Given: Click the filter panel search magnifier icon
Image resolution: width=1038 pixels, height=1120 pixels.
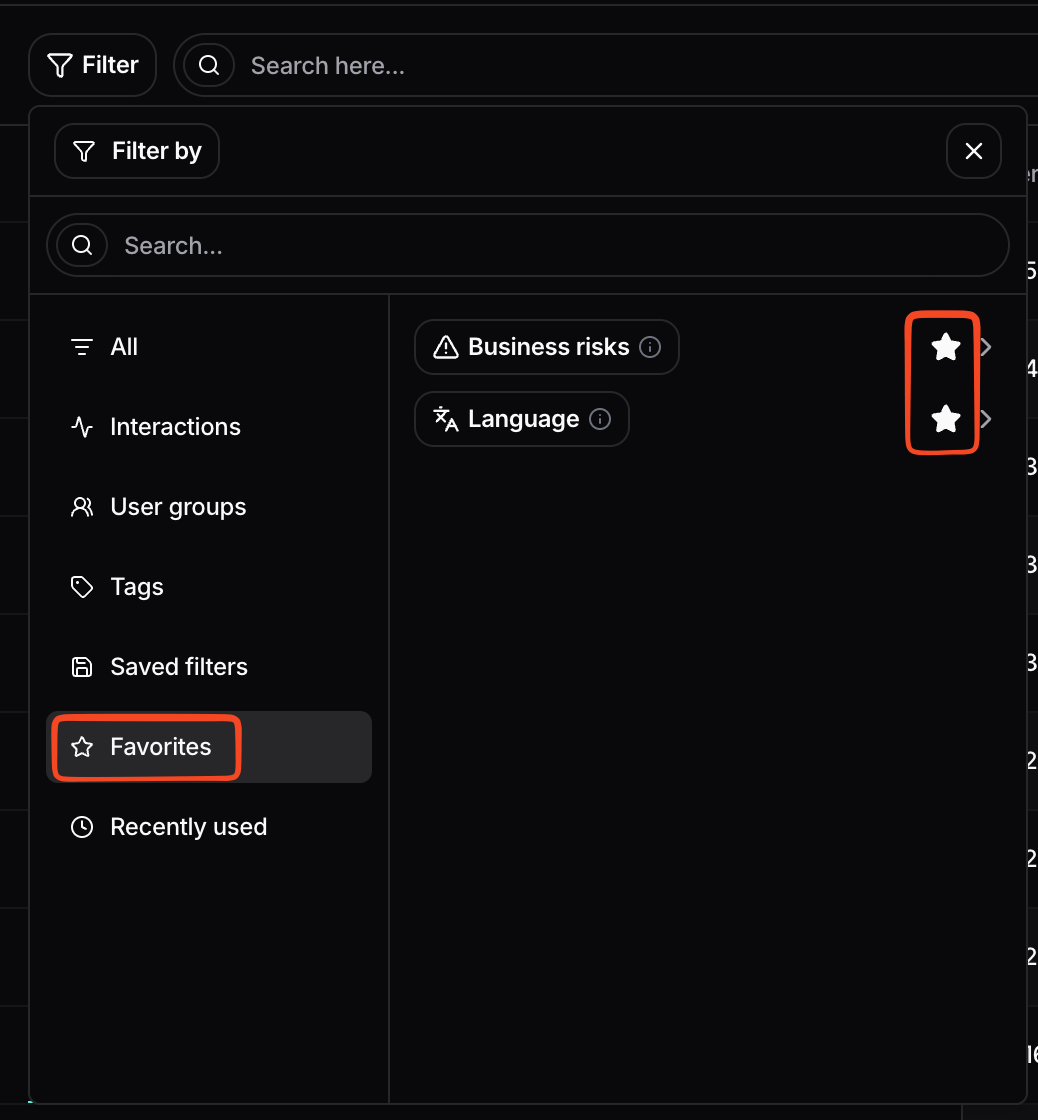Looking at the screenshot, I should 82,246.
